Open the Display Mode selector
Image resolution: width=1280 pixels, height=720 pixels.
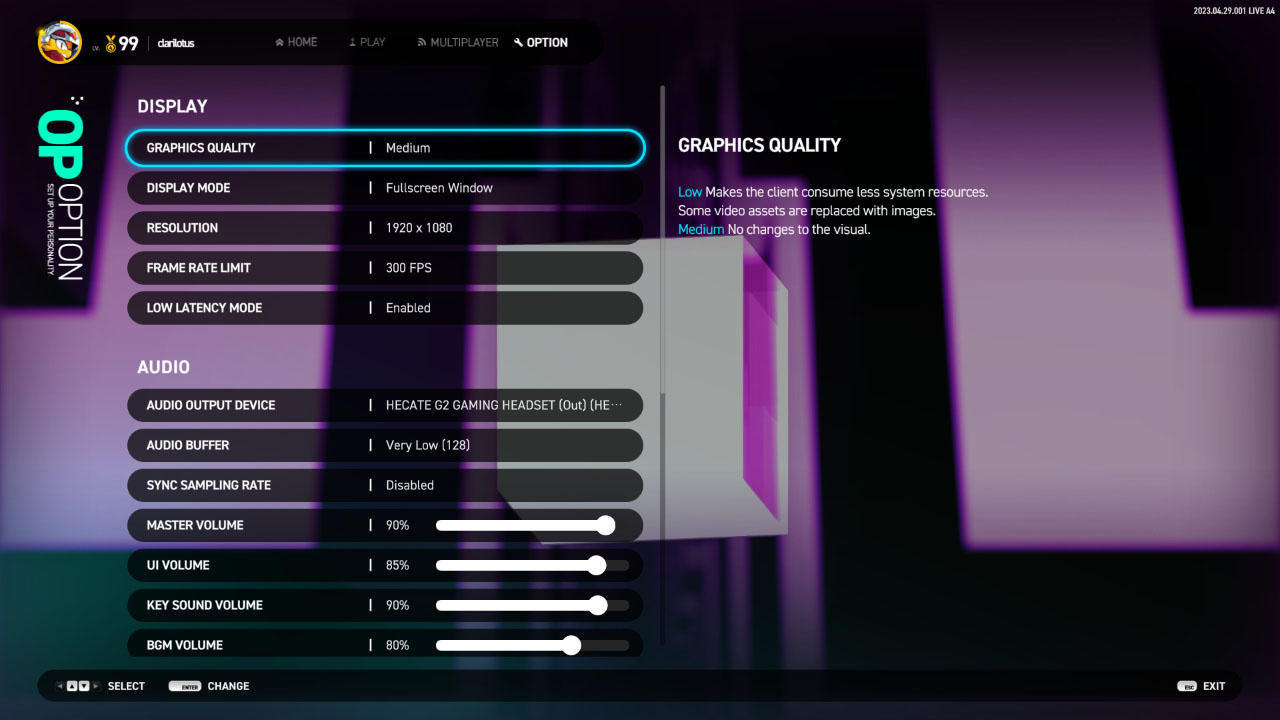tap(385, 188)
